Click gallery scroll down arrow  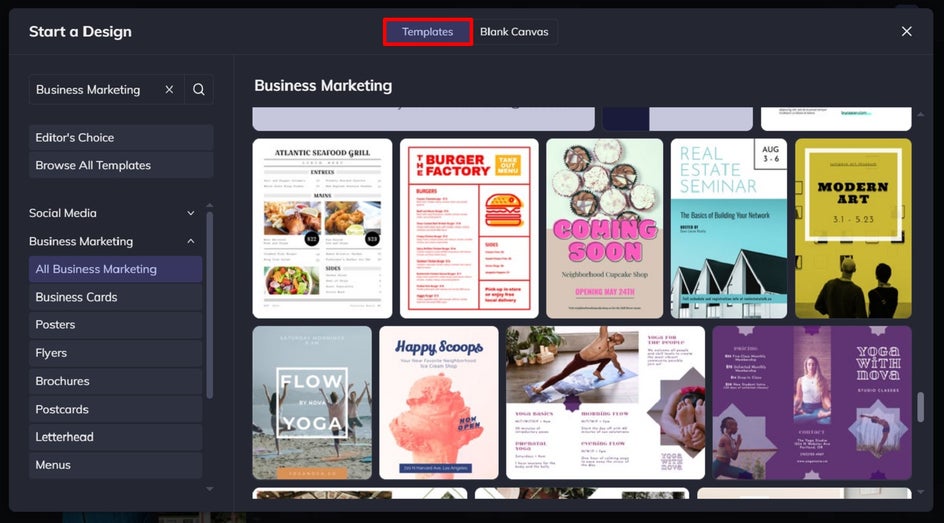(x=921, y=492)
